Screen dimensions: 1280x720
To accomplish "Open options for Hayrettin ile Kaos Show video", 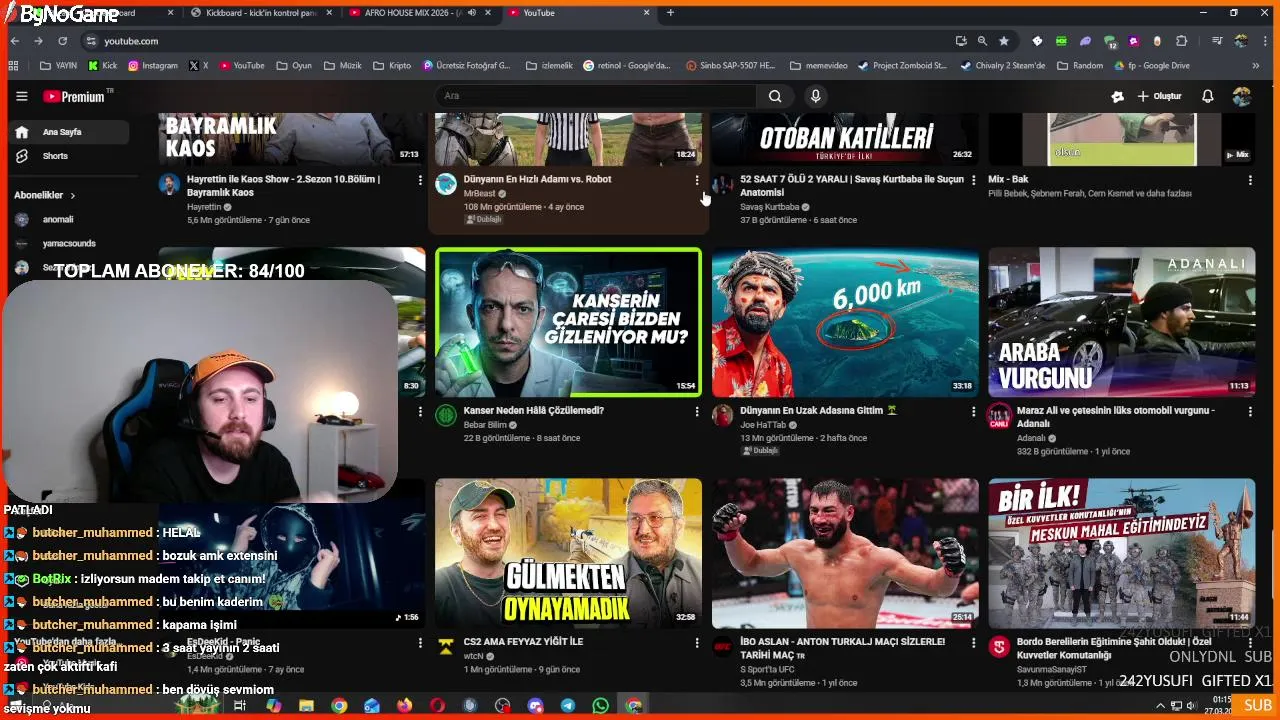I will [420, 180].
